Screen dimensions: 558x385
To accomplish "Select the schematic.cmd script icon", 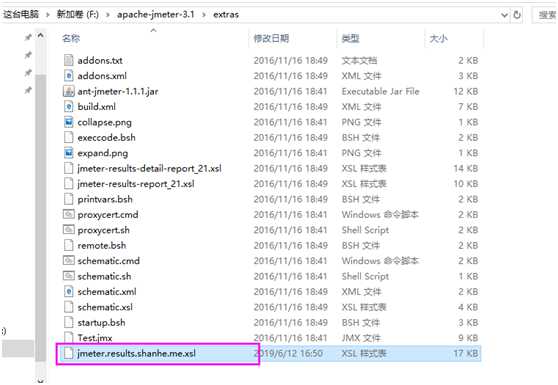I will [x=68, y=260].
